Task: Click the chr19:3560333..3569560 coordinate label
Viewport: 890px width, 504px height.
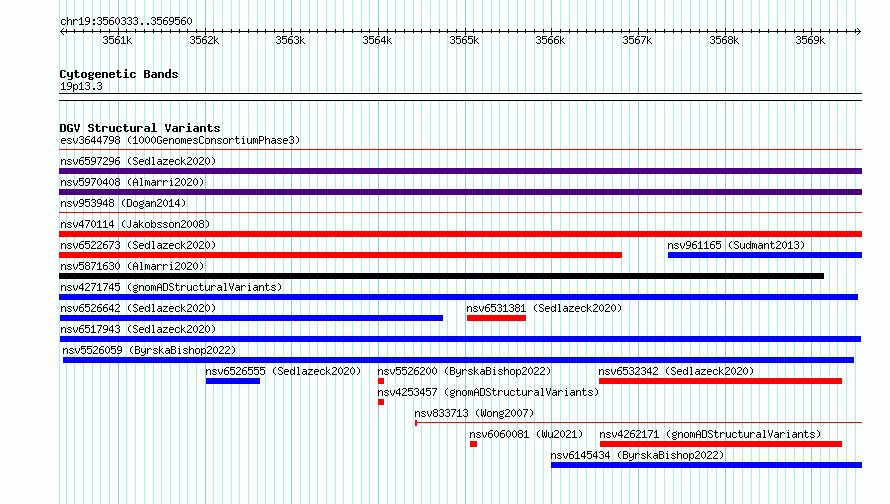Action: click(x=126, y=21)
